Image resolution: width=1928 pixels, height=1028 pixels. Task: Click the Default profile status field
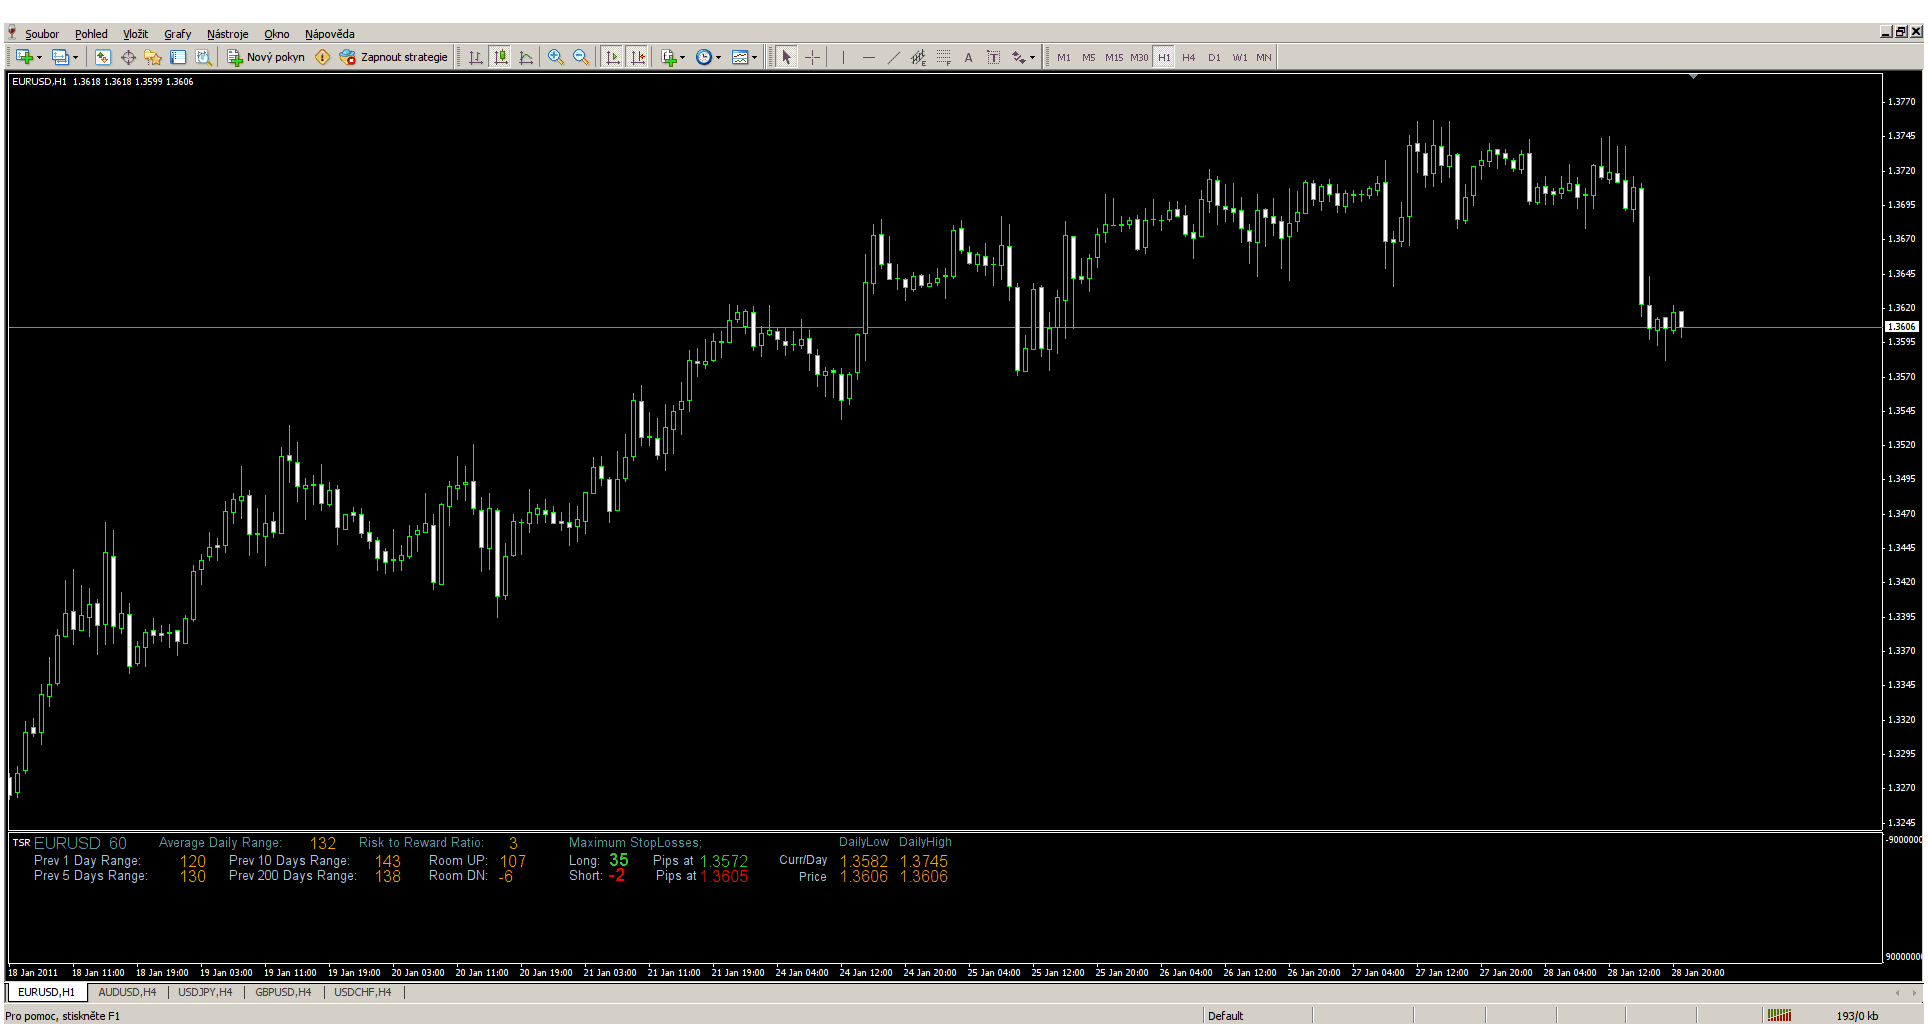coord(1225,1016)
